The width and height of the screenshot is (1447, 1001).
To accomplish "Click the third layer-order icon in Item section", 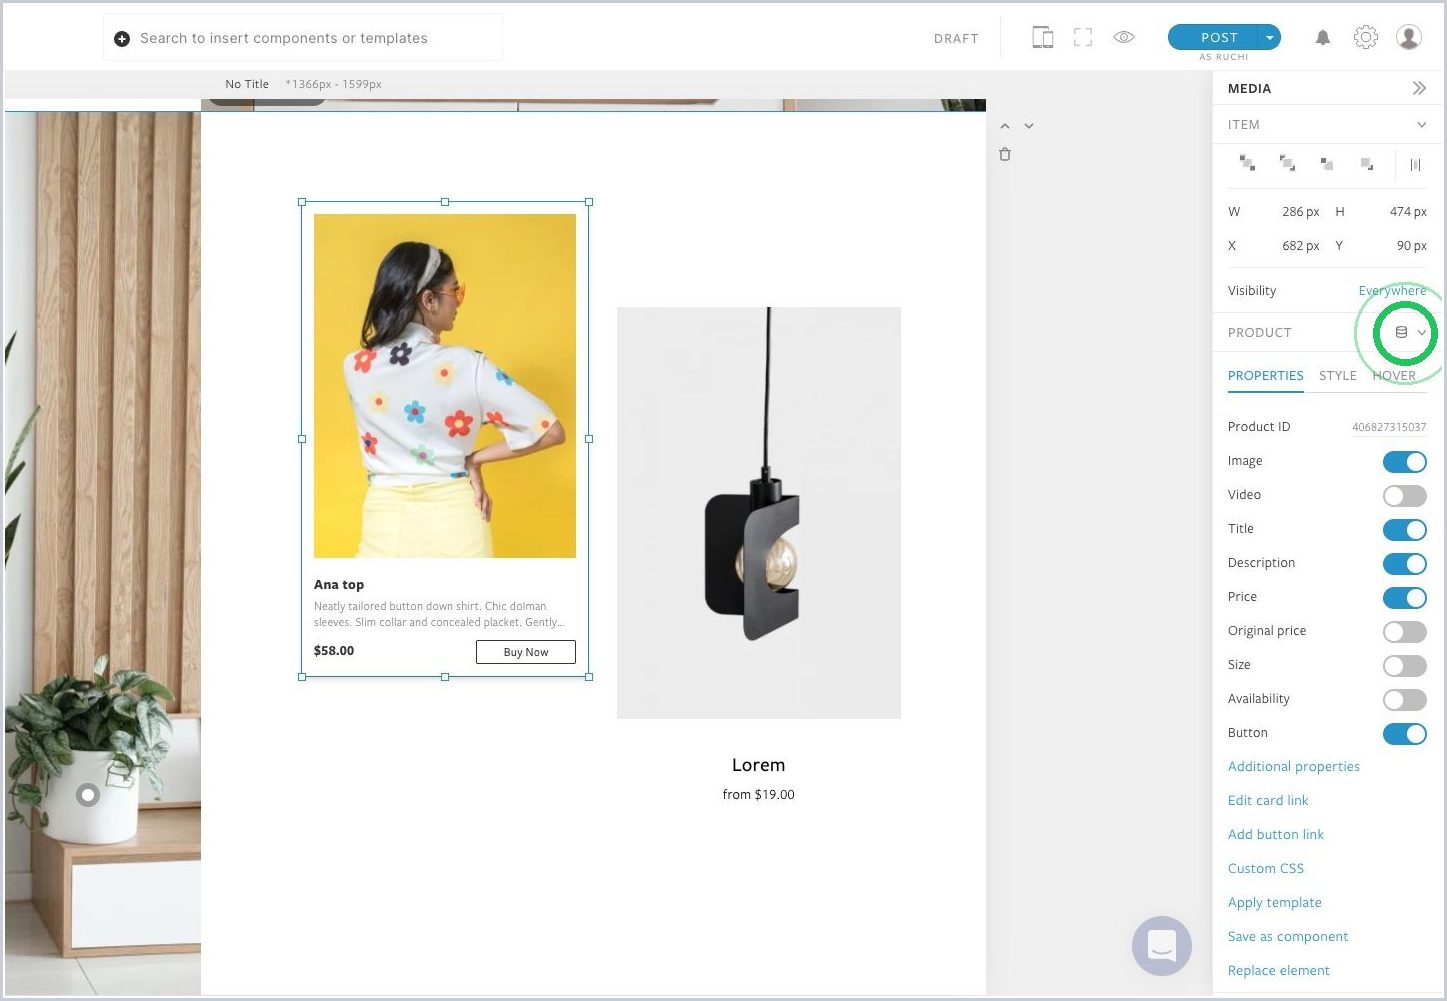I will click(1327, 163).
